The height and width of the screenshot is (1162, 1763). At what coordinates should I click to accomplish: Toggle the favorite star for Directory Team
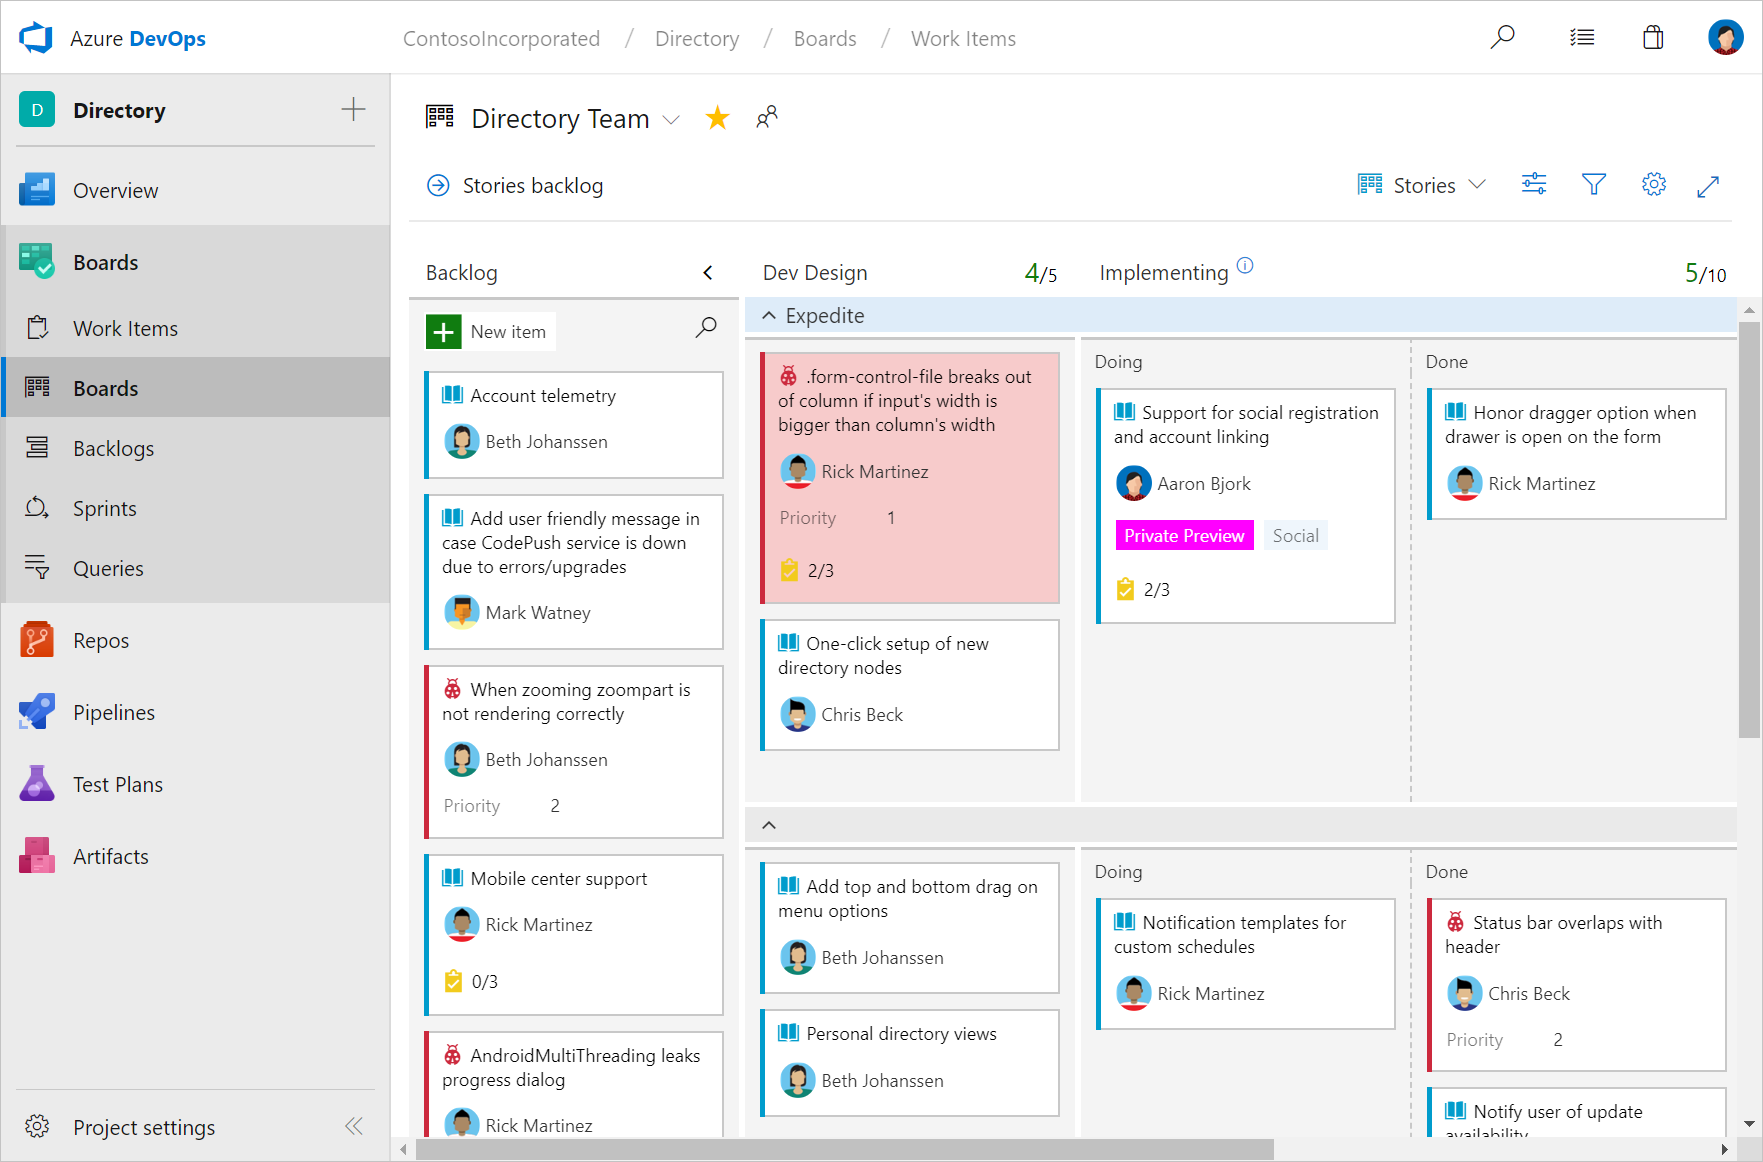coord(717,118)
